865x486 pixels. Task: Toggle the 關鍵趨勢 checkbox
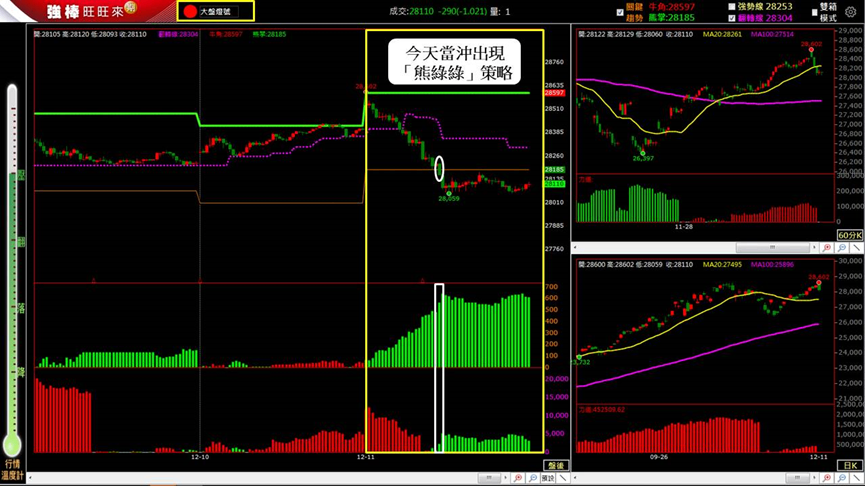[x=620, y=12]
